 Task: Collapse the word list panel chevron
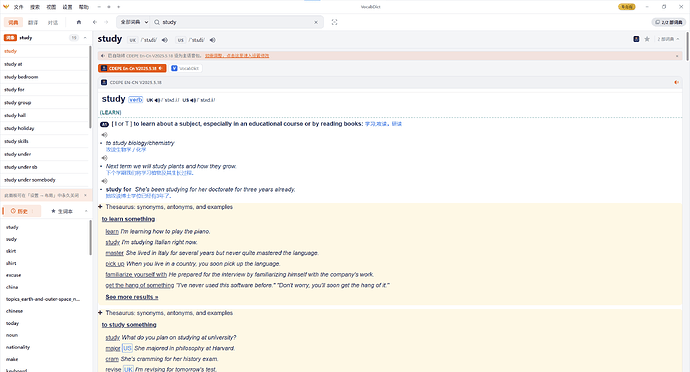(x=85, y=38)
